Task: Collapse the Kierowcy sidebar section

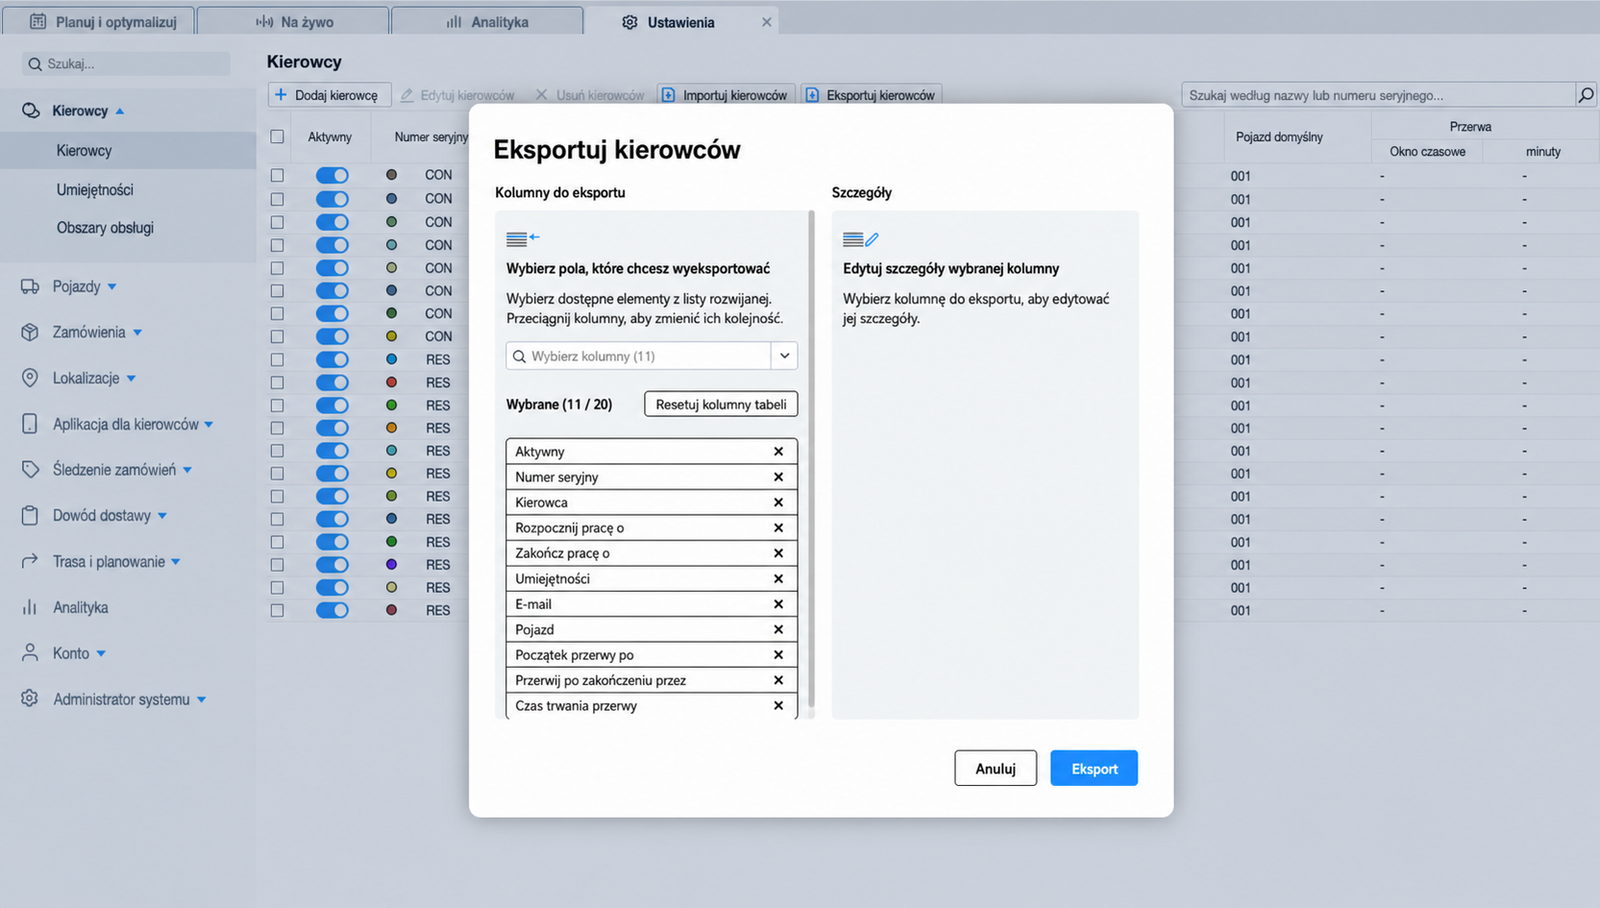Action: pyautogui.click(x=120, y=111)
